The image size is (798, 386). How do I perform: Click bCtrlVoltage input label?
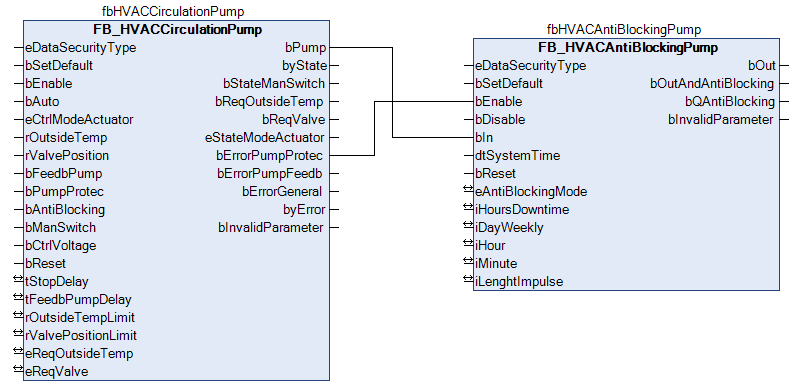point(61,245)
